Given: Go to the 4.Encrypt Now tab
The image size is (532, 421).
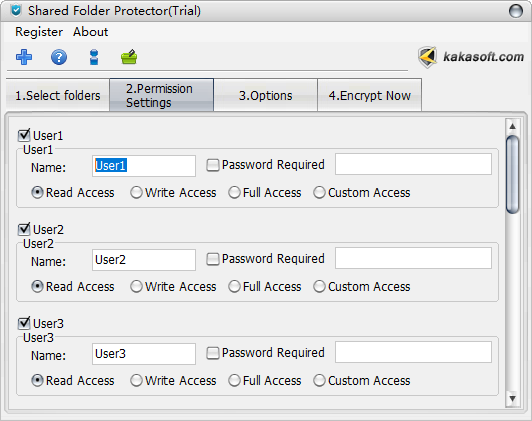Looking at the screenshot, I should pyautogui.click(x=369, y=95).
